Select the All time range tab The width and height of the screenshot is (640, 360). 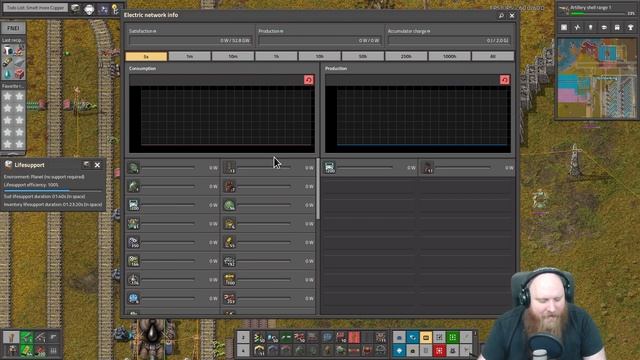coord(493,56)
